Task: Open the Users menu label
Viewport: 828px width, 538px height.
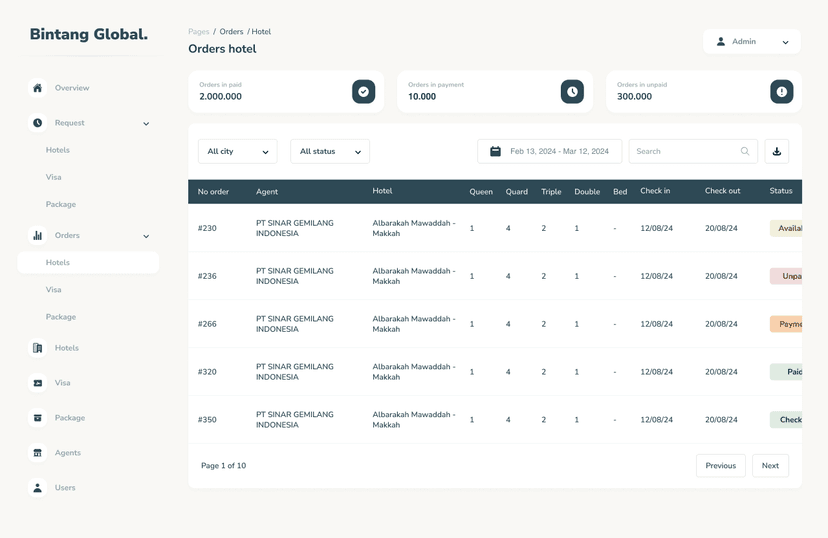Action: 65,487
